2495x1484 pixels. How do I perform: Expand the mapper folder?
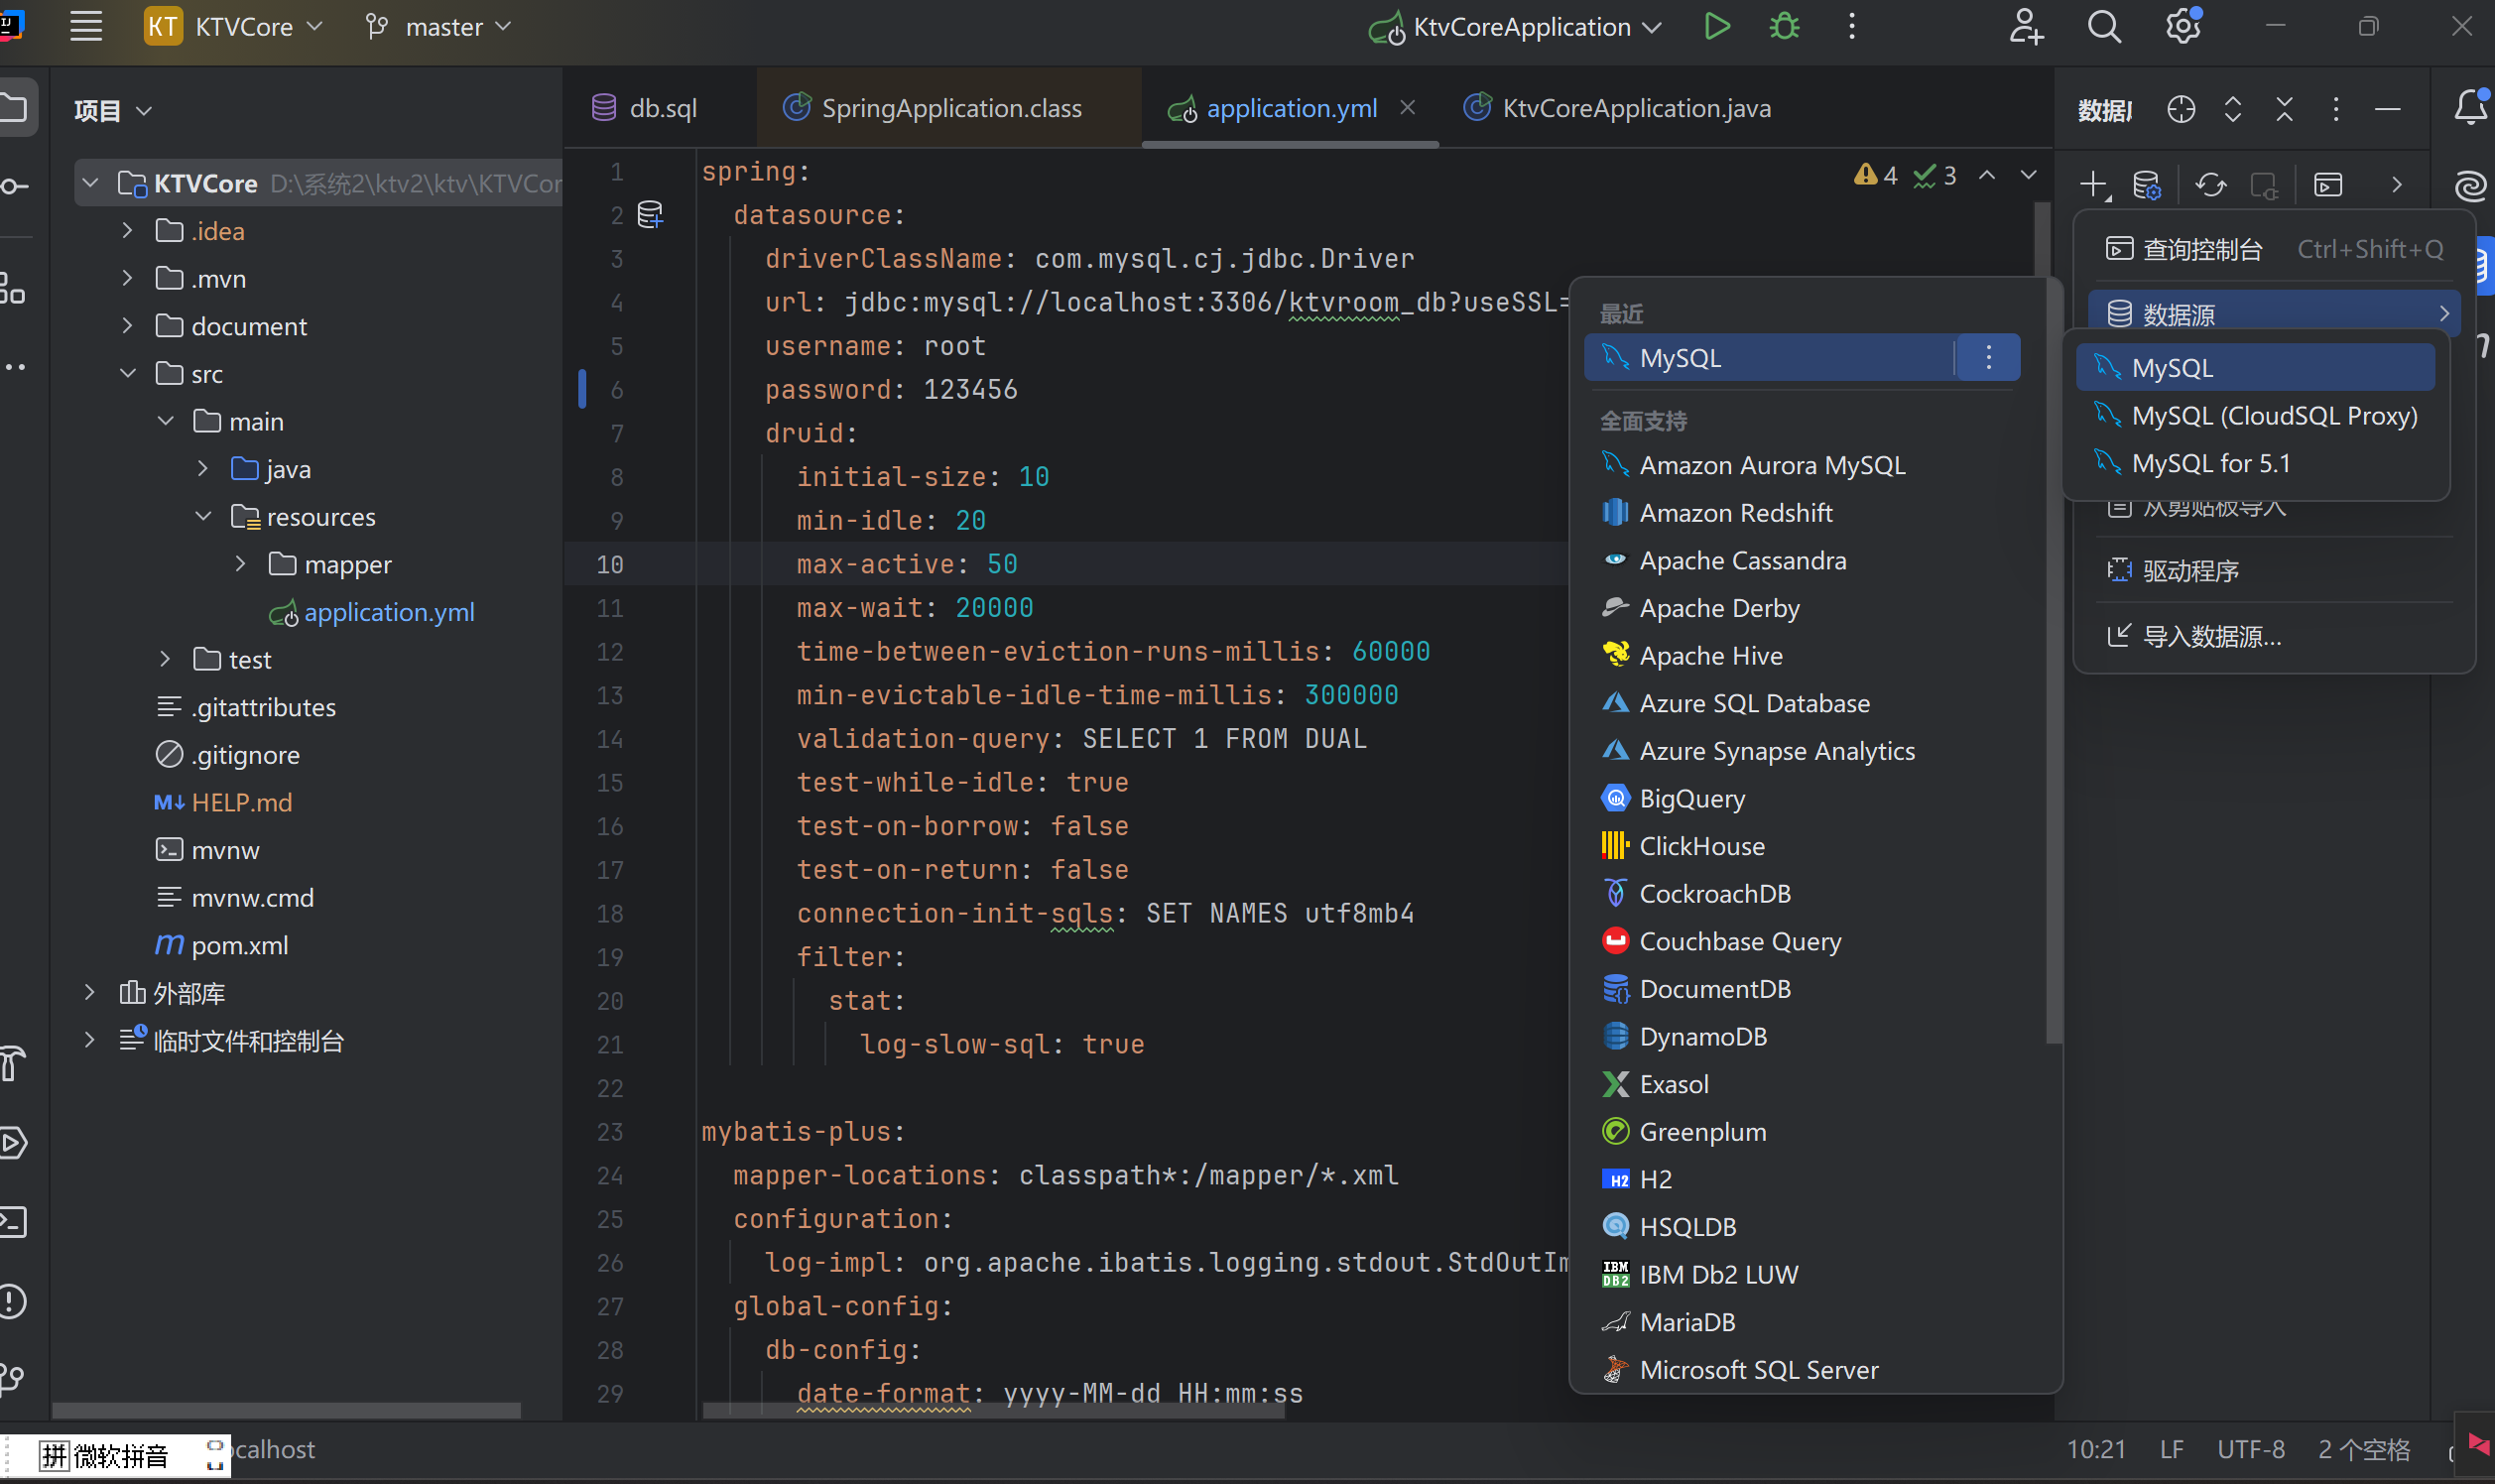pyautogui.click(x=240, y=564)
